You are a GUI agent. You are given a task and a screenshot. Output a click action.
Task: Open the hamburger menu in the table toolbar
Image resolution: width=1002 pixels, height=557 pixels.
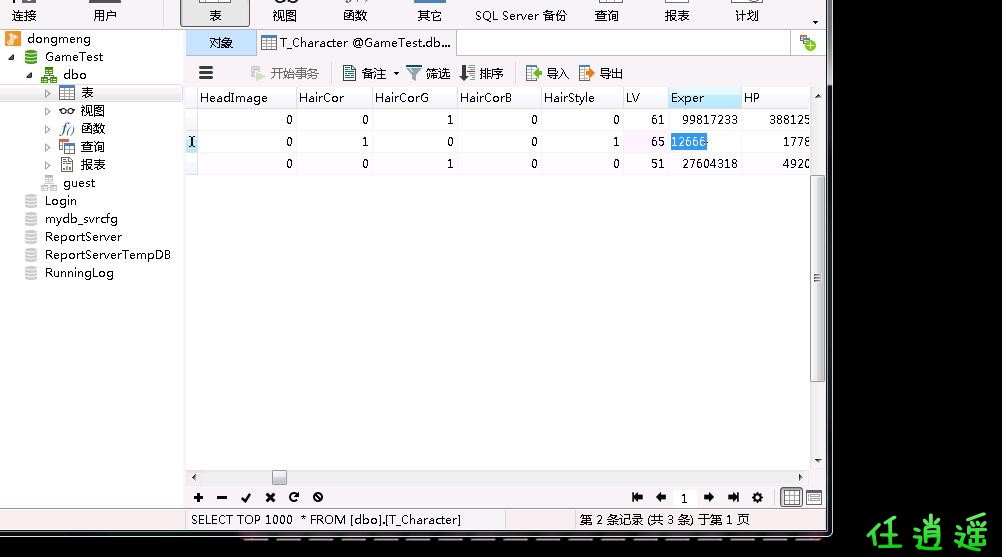(206, 73)
